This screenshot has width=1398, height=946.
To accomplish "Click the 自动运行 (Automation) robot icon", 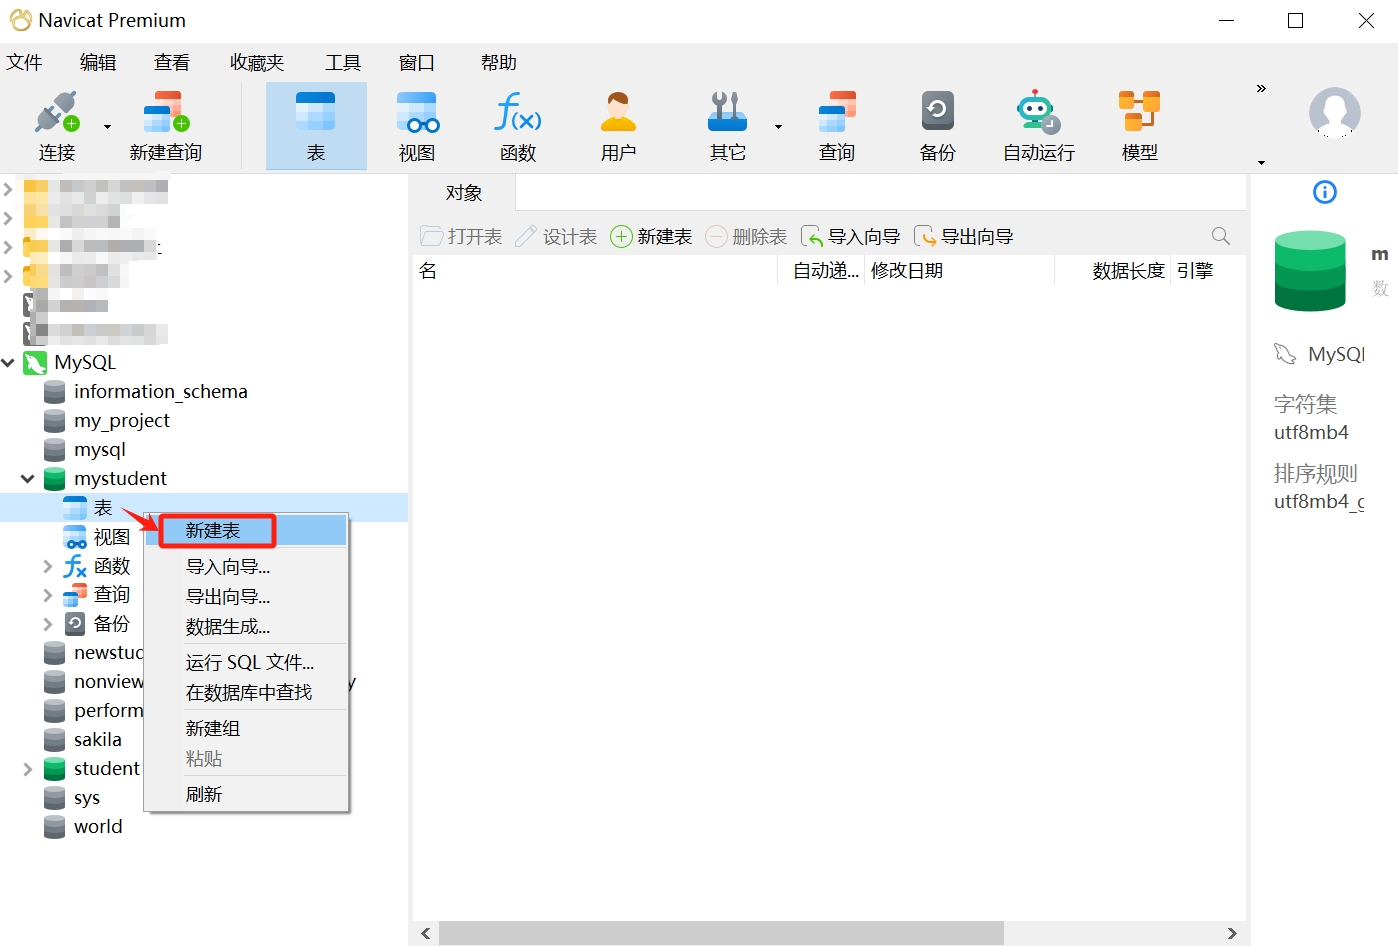I will tap(1038, 125).
